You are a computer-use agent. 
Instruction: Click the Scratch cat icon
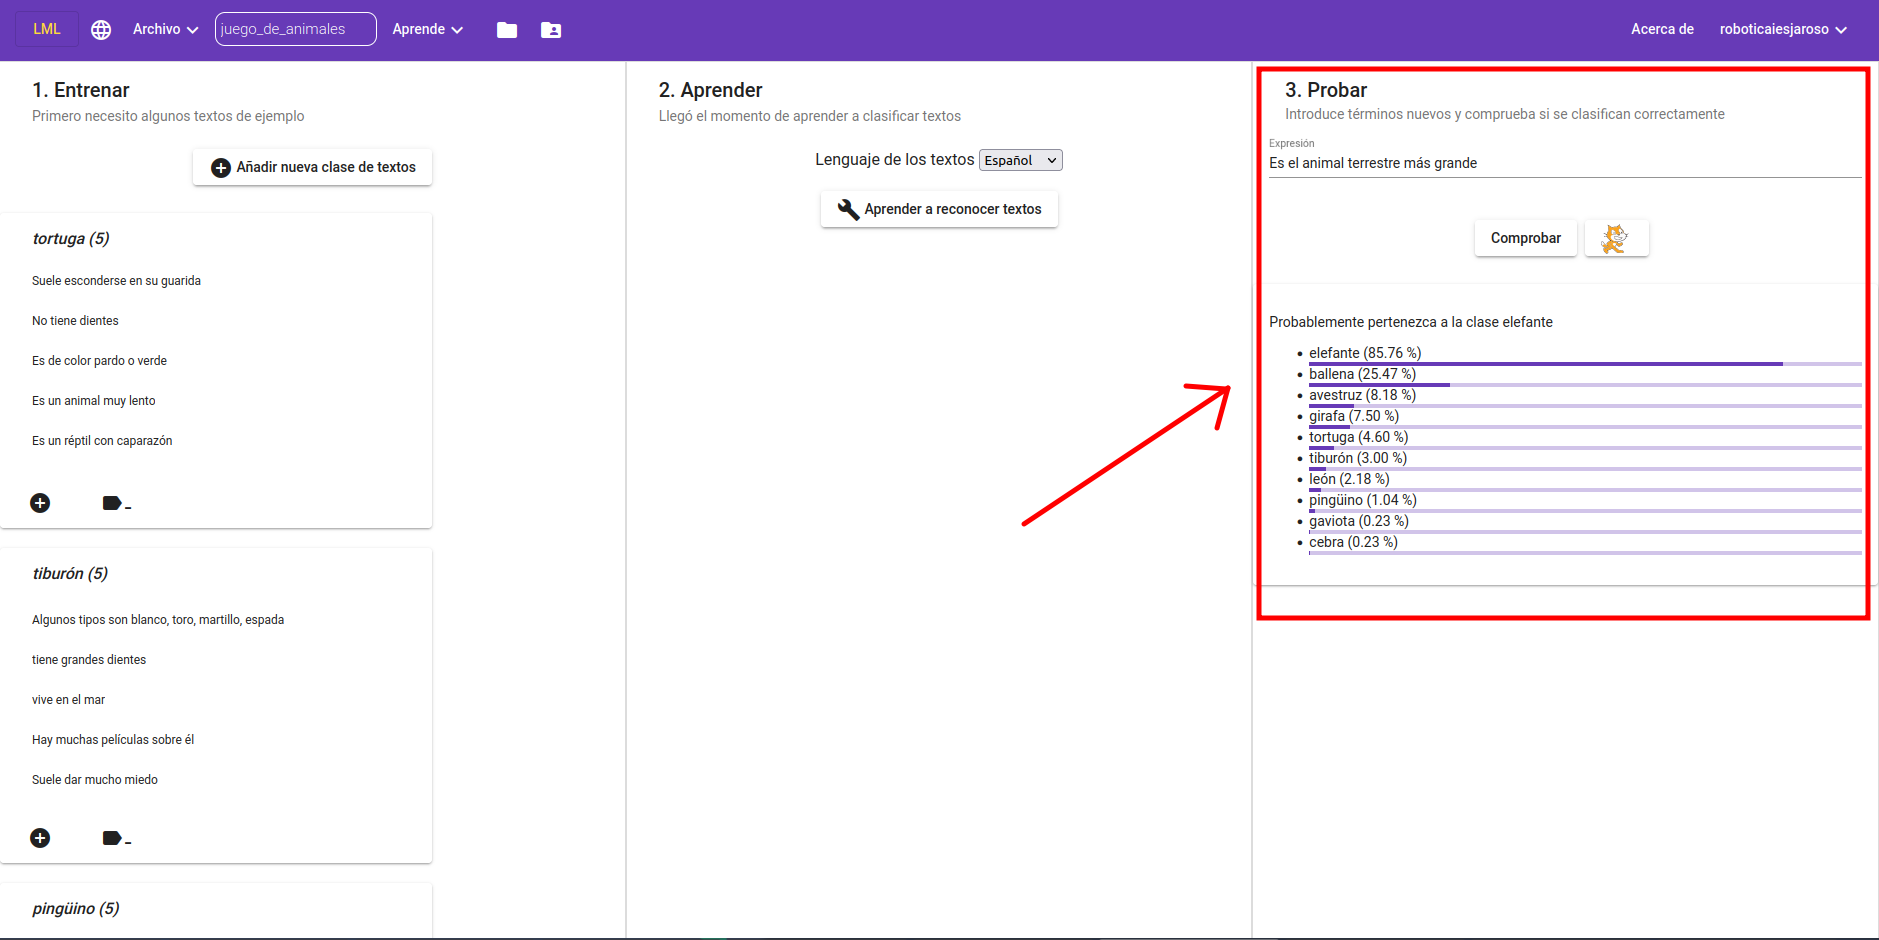pos(1614,238)
